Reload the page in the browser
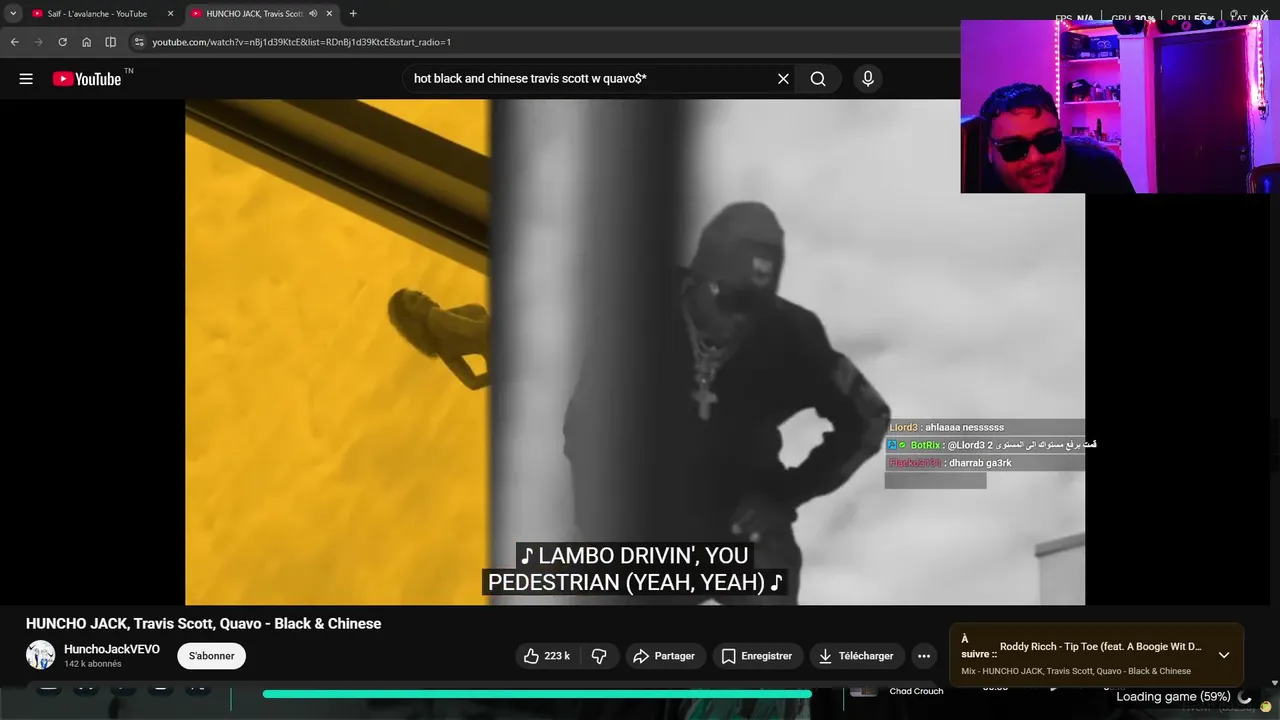 click(62, 42)
